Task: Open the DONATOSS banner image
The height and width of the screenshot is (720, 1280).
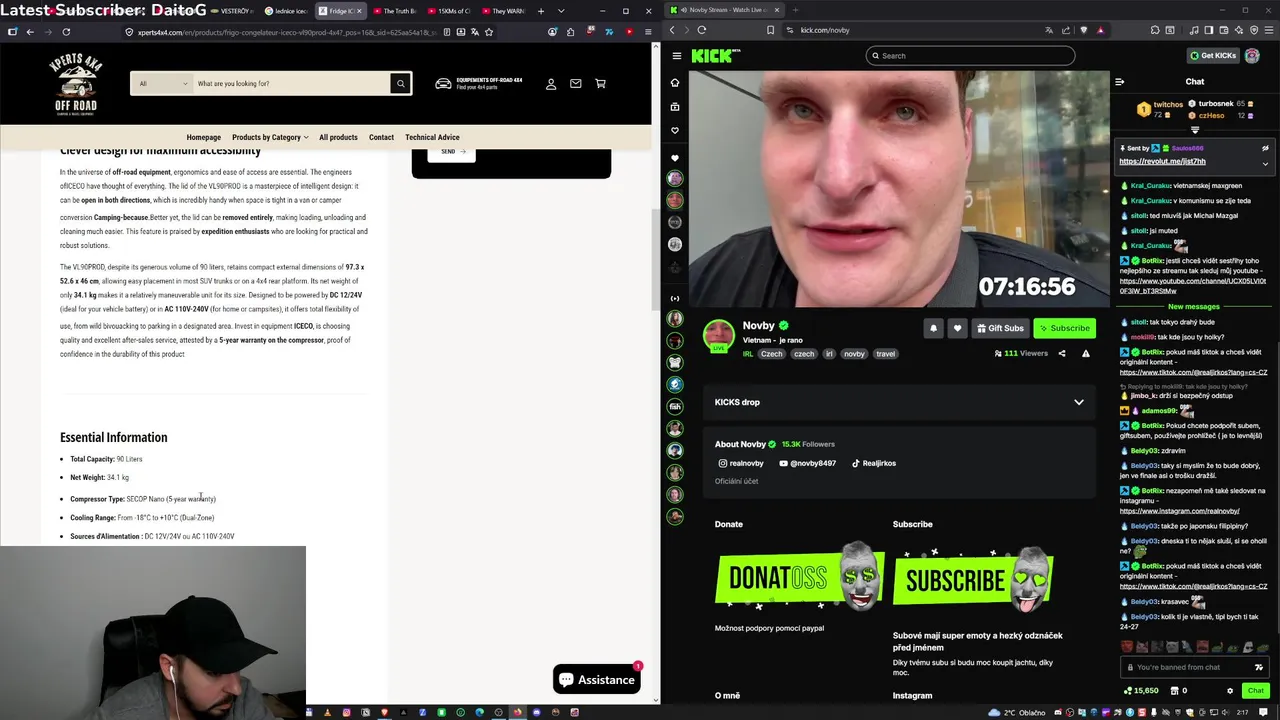Action: pos(800,577)
